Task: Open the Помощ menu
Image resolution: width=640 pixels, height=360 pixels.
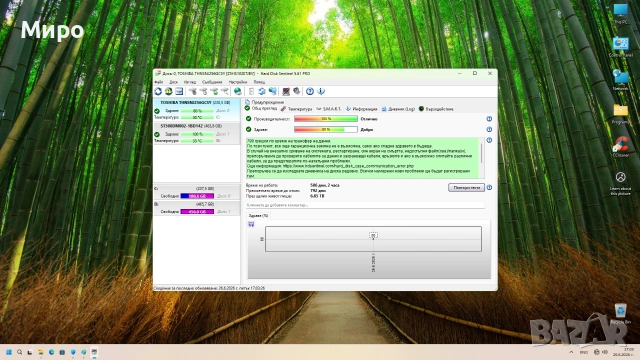Action: tap(259, 82)
